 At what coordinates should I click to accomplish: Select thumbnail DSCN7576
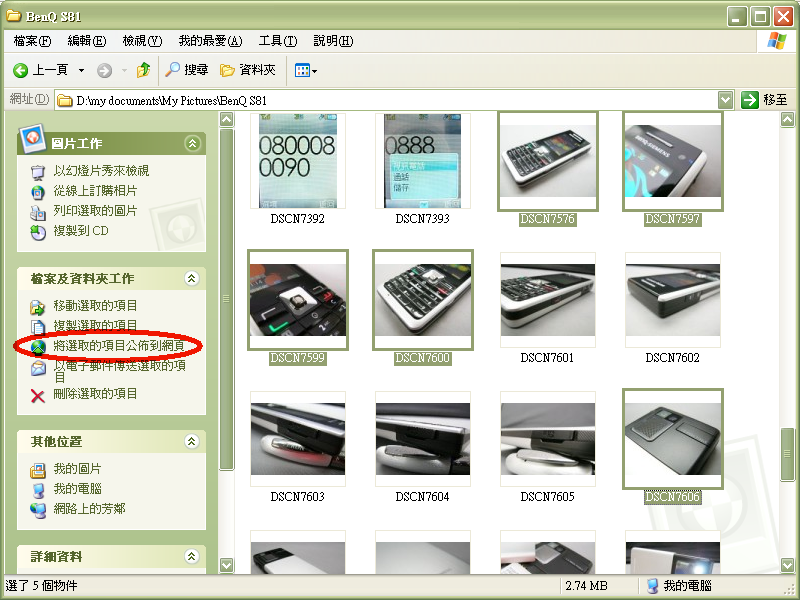click(x=547, y=161)
